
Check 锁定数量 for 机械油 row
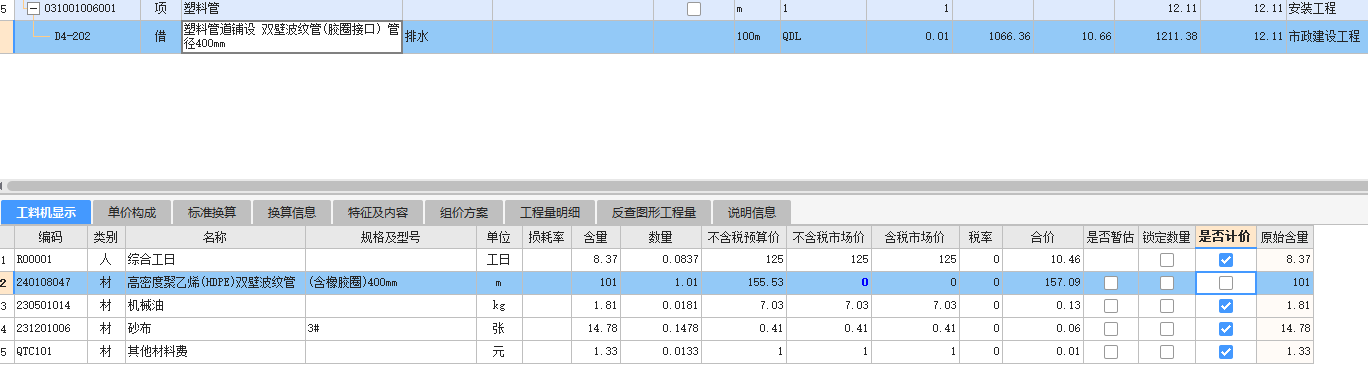tap(1166, 306)
